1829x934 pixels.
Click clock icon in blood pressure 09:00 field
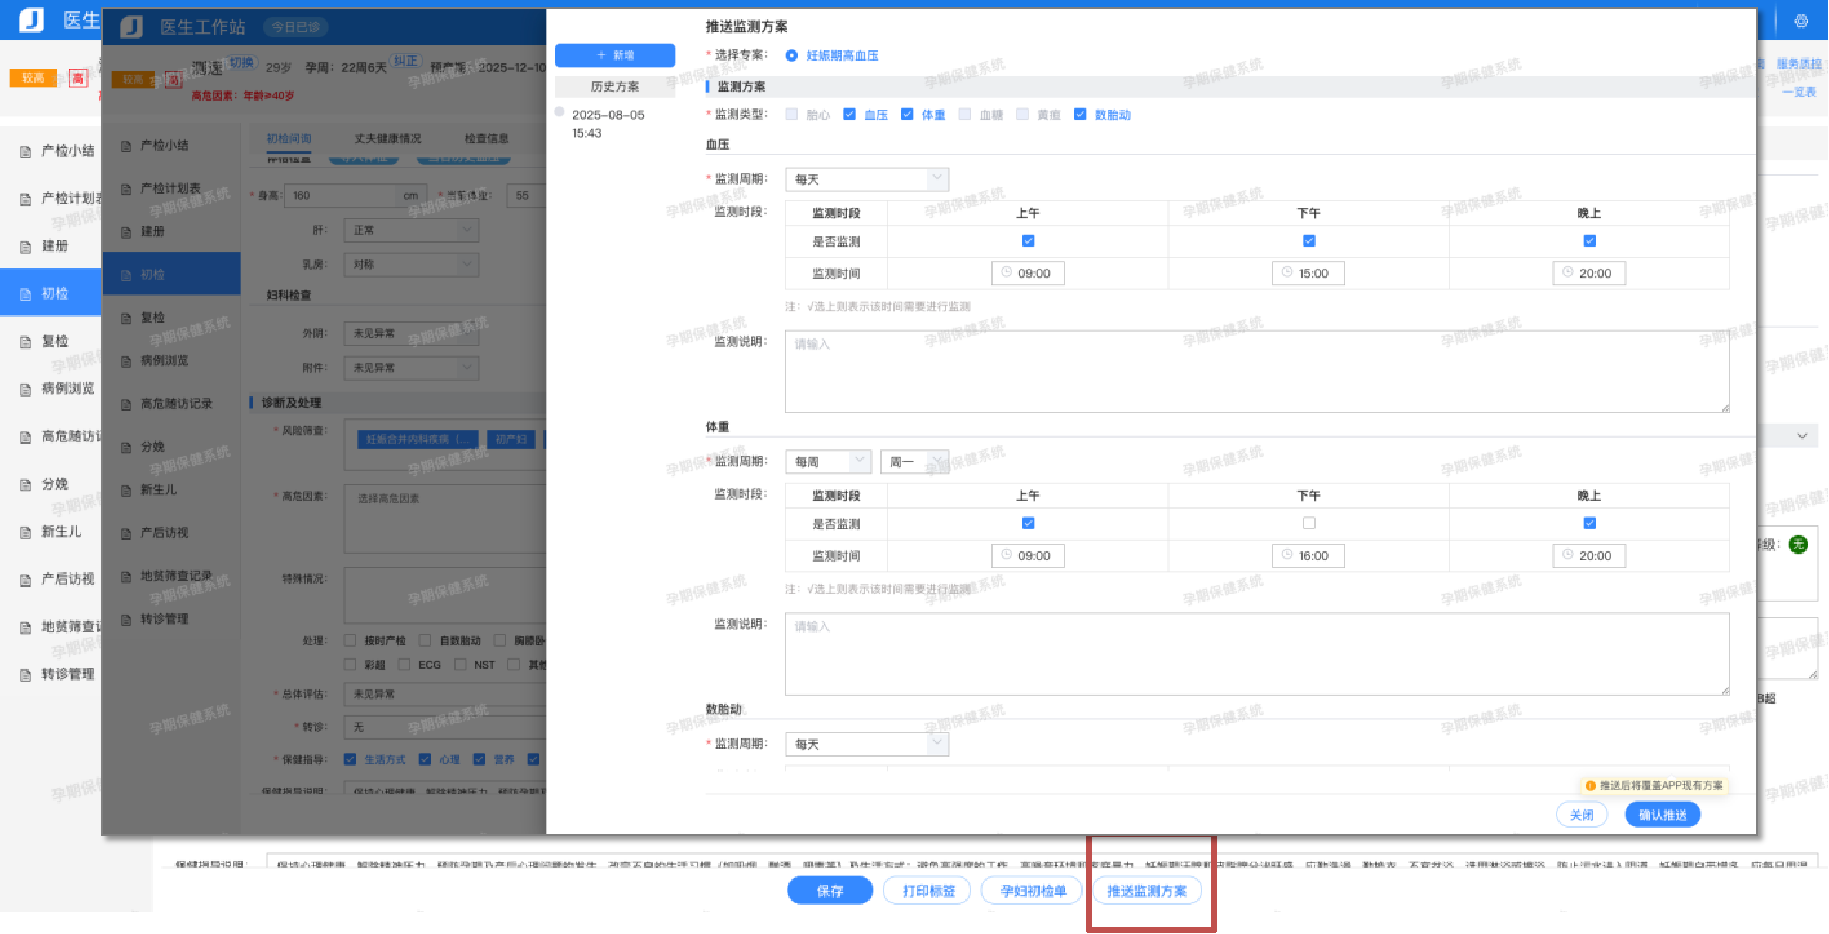click(1007, 273)
